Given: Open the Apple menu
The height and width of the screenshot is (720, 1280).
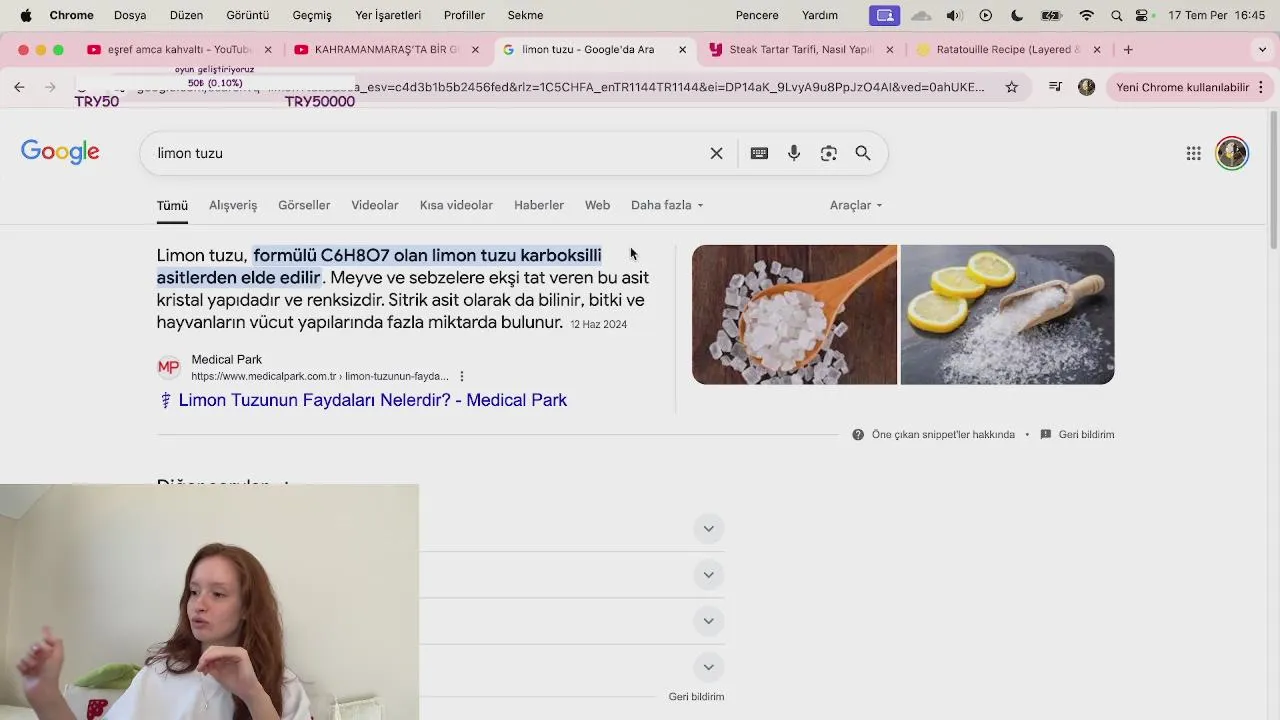Looking at the screenshot, I should point(26,15).
